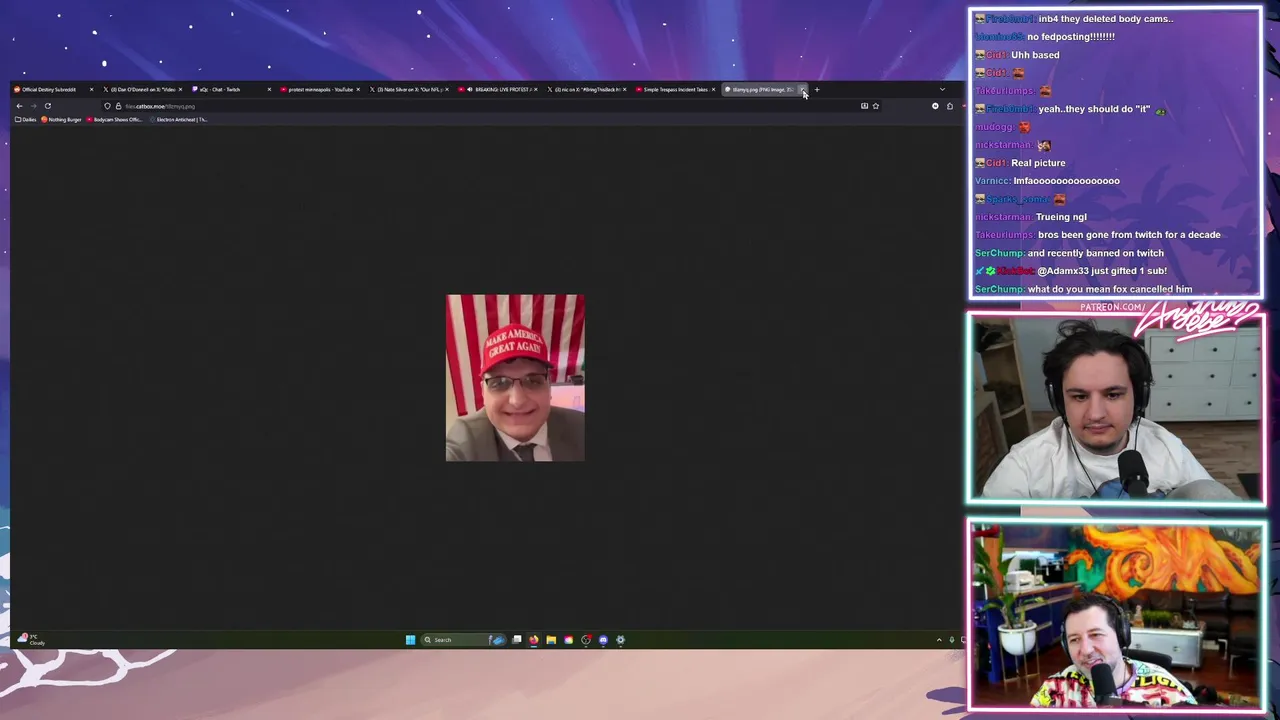This screenshot has width=1280, height=720.
Task: Open the BREAKING LIVE PROTEST tab
Action: tap(498, 90)
